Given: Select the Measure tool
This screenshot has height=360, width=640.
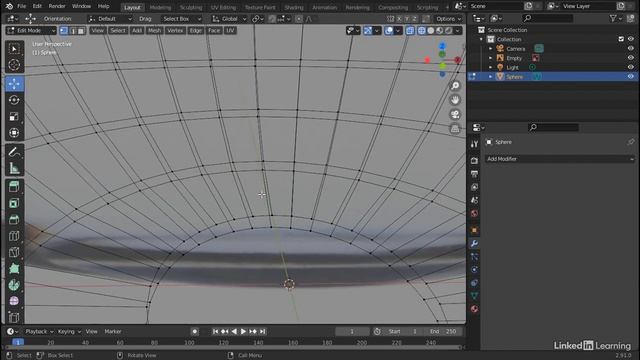Looking at the screenshot, I should pyautogui.click(x=14, y=168).
